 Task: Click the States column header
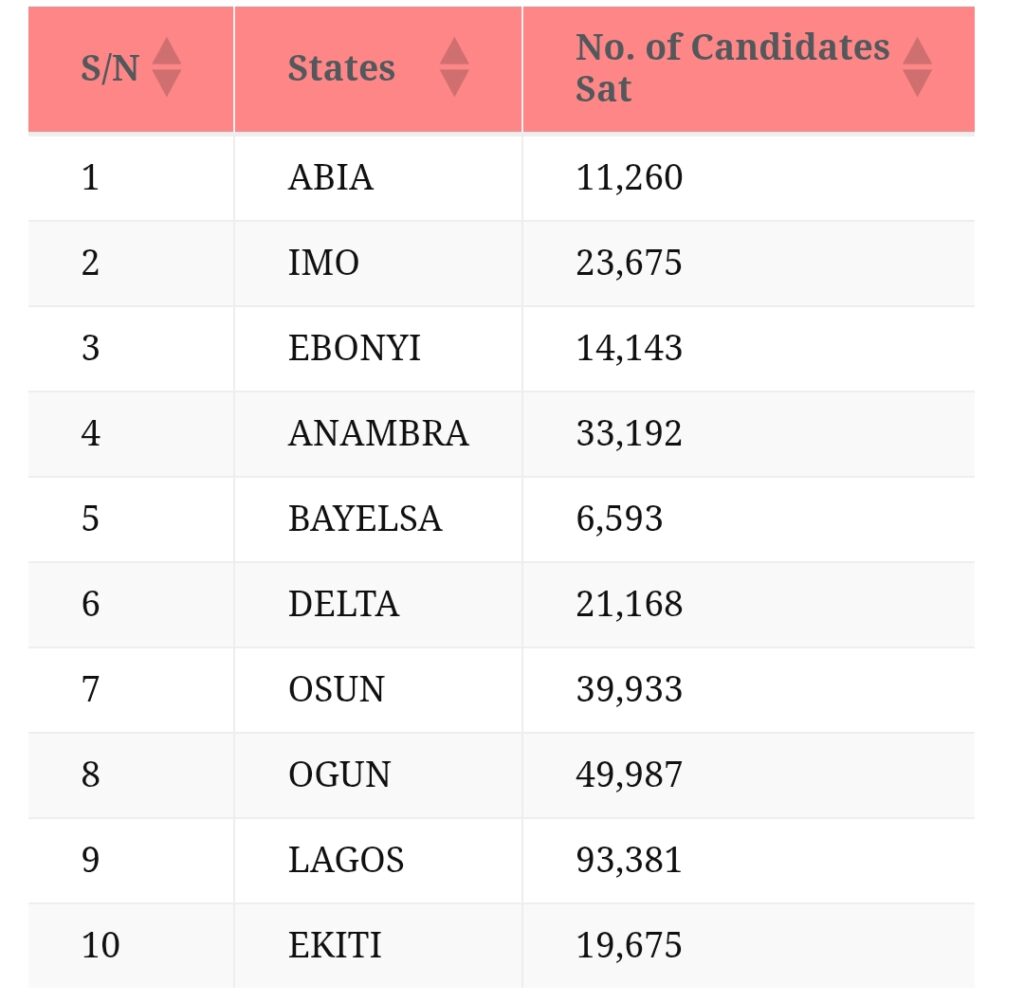(342, 68)
